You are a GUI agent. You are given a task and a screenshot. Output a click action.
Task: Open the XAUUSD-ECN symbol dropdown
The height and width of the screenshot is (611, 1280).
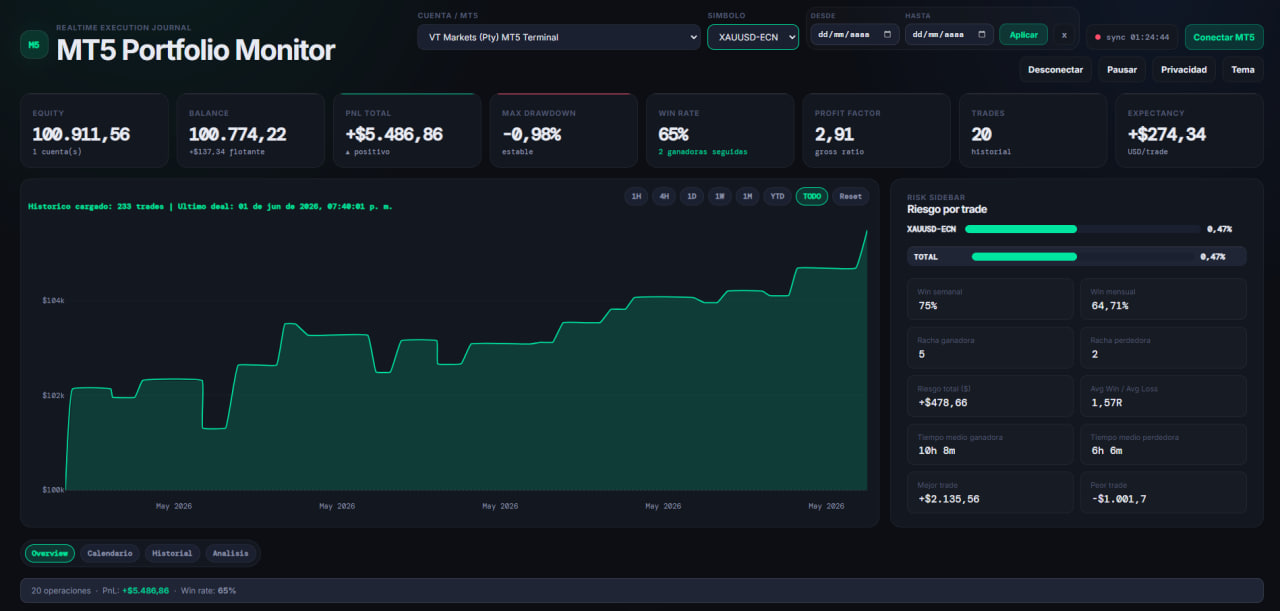click(x=753, y=37)
